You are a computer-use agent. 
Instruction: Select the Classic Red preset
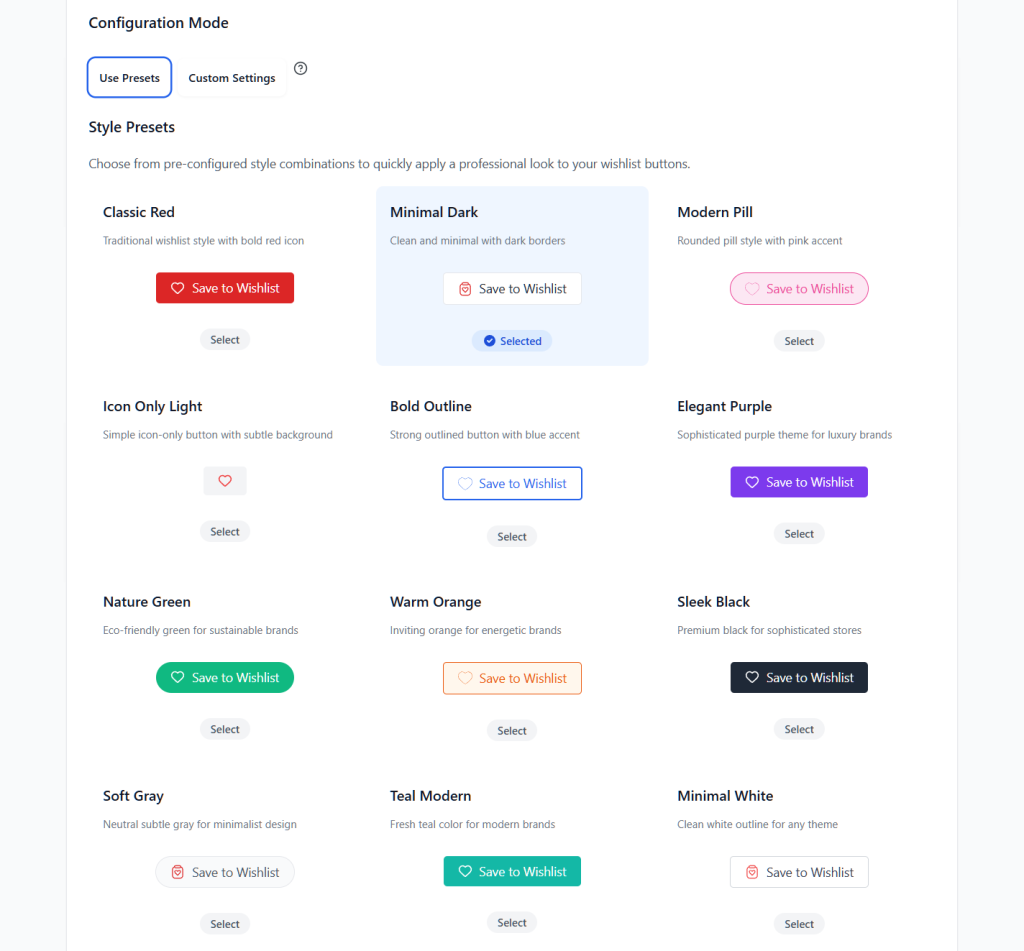[225, 339]
